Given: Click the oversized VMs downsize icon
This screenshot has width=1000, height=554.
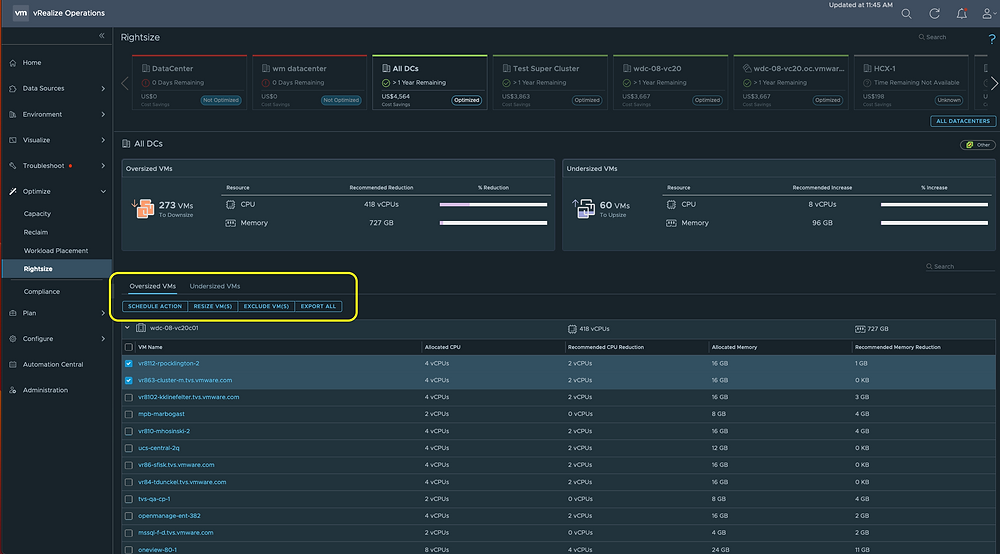Looking at the screenshot, I should tap(143, 208).
